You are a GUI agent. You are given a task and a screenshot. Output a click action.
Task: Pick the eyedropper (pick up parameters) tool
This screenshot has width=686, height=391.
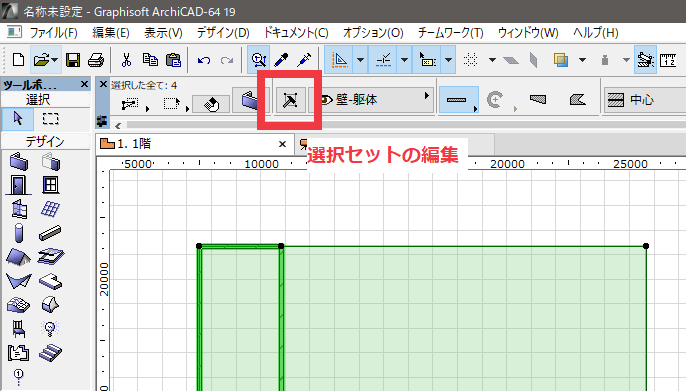[281, 59]
